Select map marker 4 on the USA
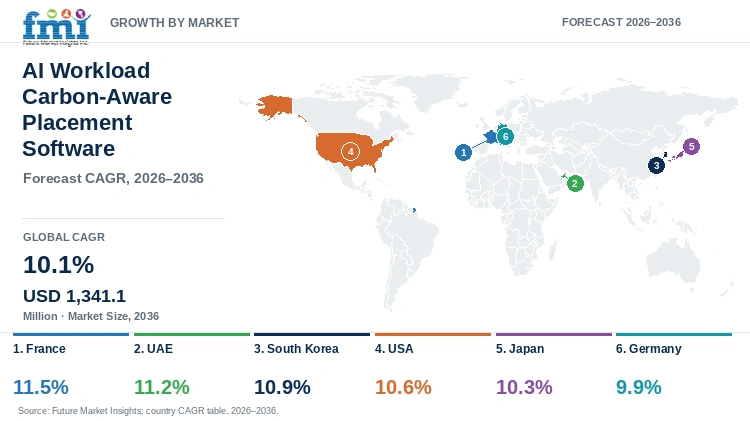Viewport: 750px width, 421px height. [350, 152]
